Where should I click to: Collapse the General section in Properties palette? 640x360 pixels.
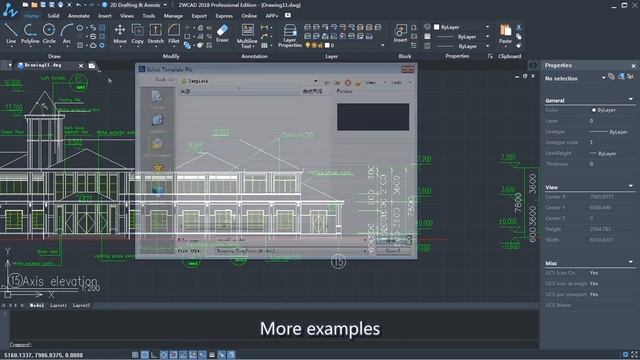click(x=631, y=99)
